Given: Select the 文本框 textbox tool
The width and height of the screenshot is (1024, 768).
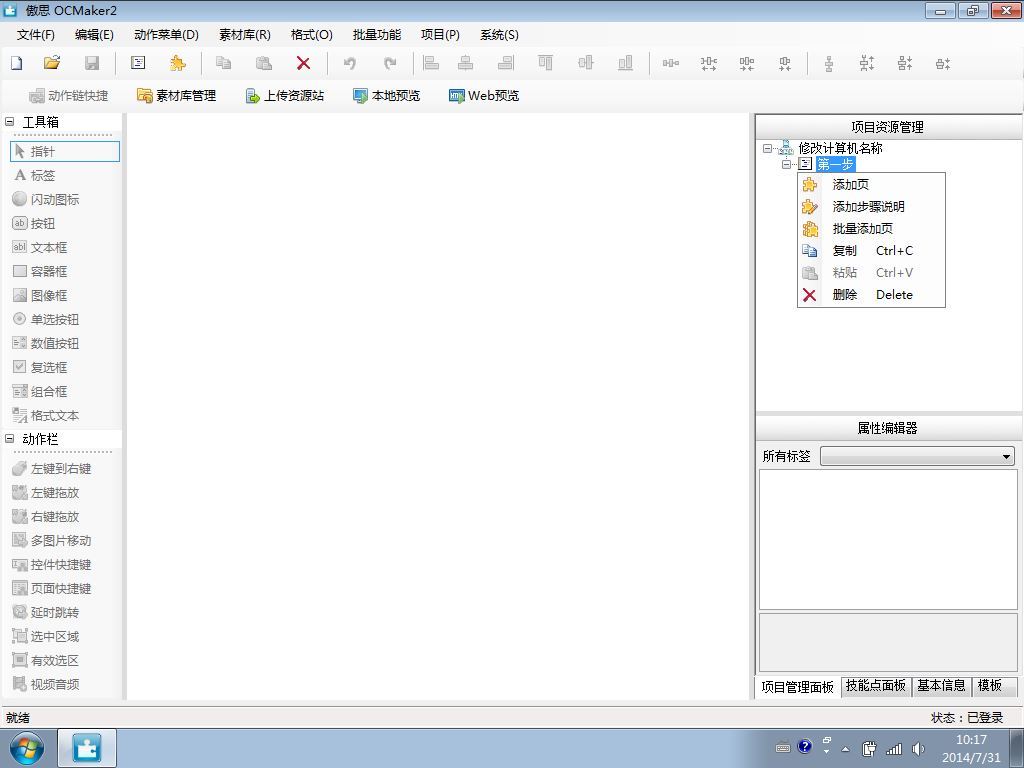Looking at the screenshot, I should point(65,248).
